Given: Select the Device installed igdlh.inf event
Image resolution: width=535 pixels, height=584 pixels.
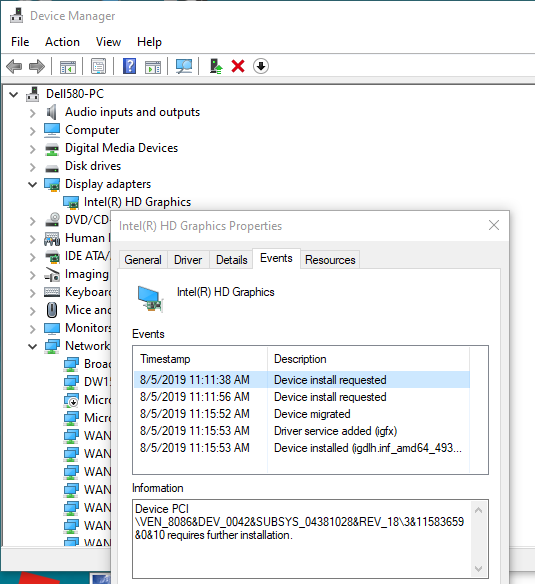Looking at the screenshot, I should point(302,448).
